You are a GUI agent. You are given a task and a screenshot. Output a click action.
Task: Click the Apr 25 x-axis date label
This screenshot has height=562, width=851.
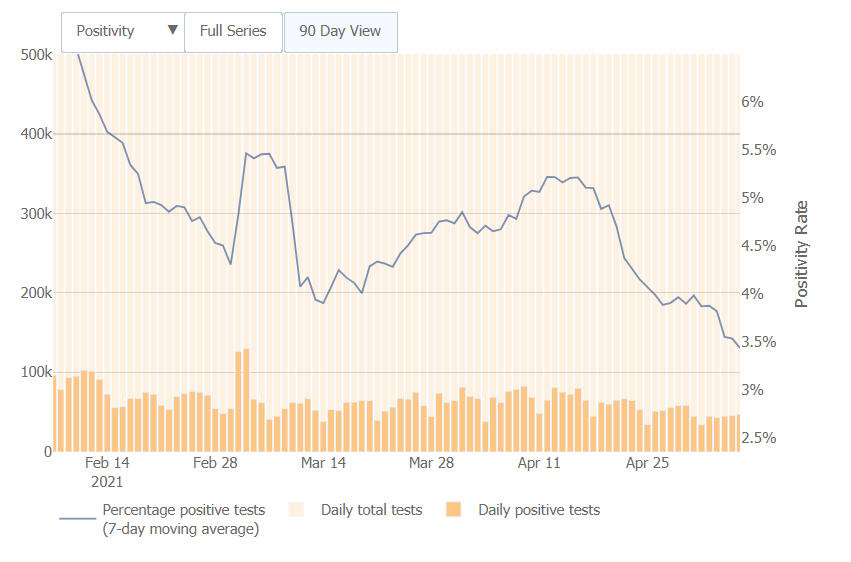[x=647, y=463]
